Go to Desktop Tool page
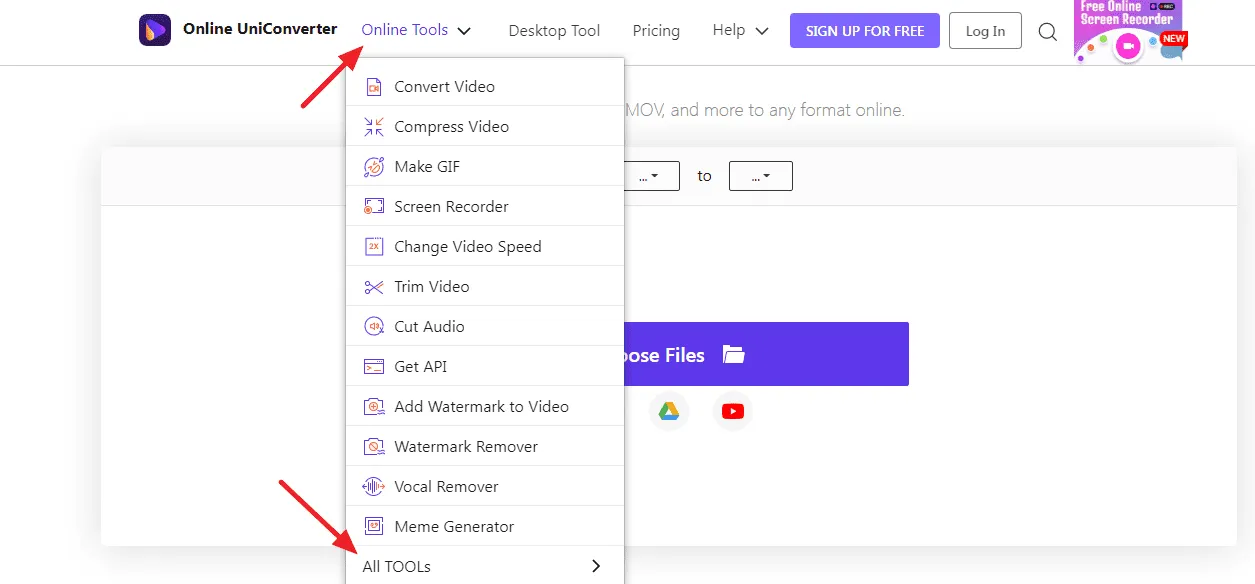 554,31
